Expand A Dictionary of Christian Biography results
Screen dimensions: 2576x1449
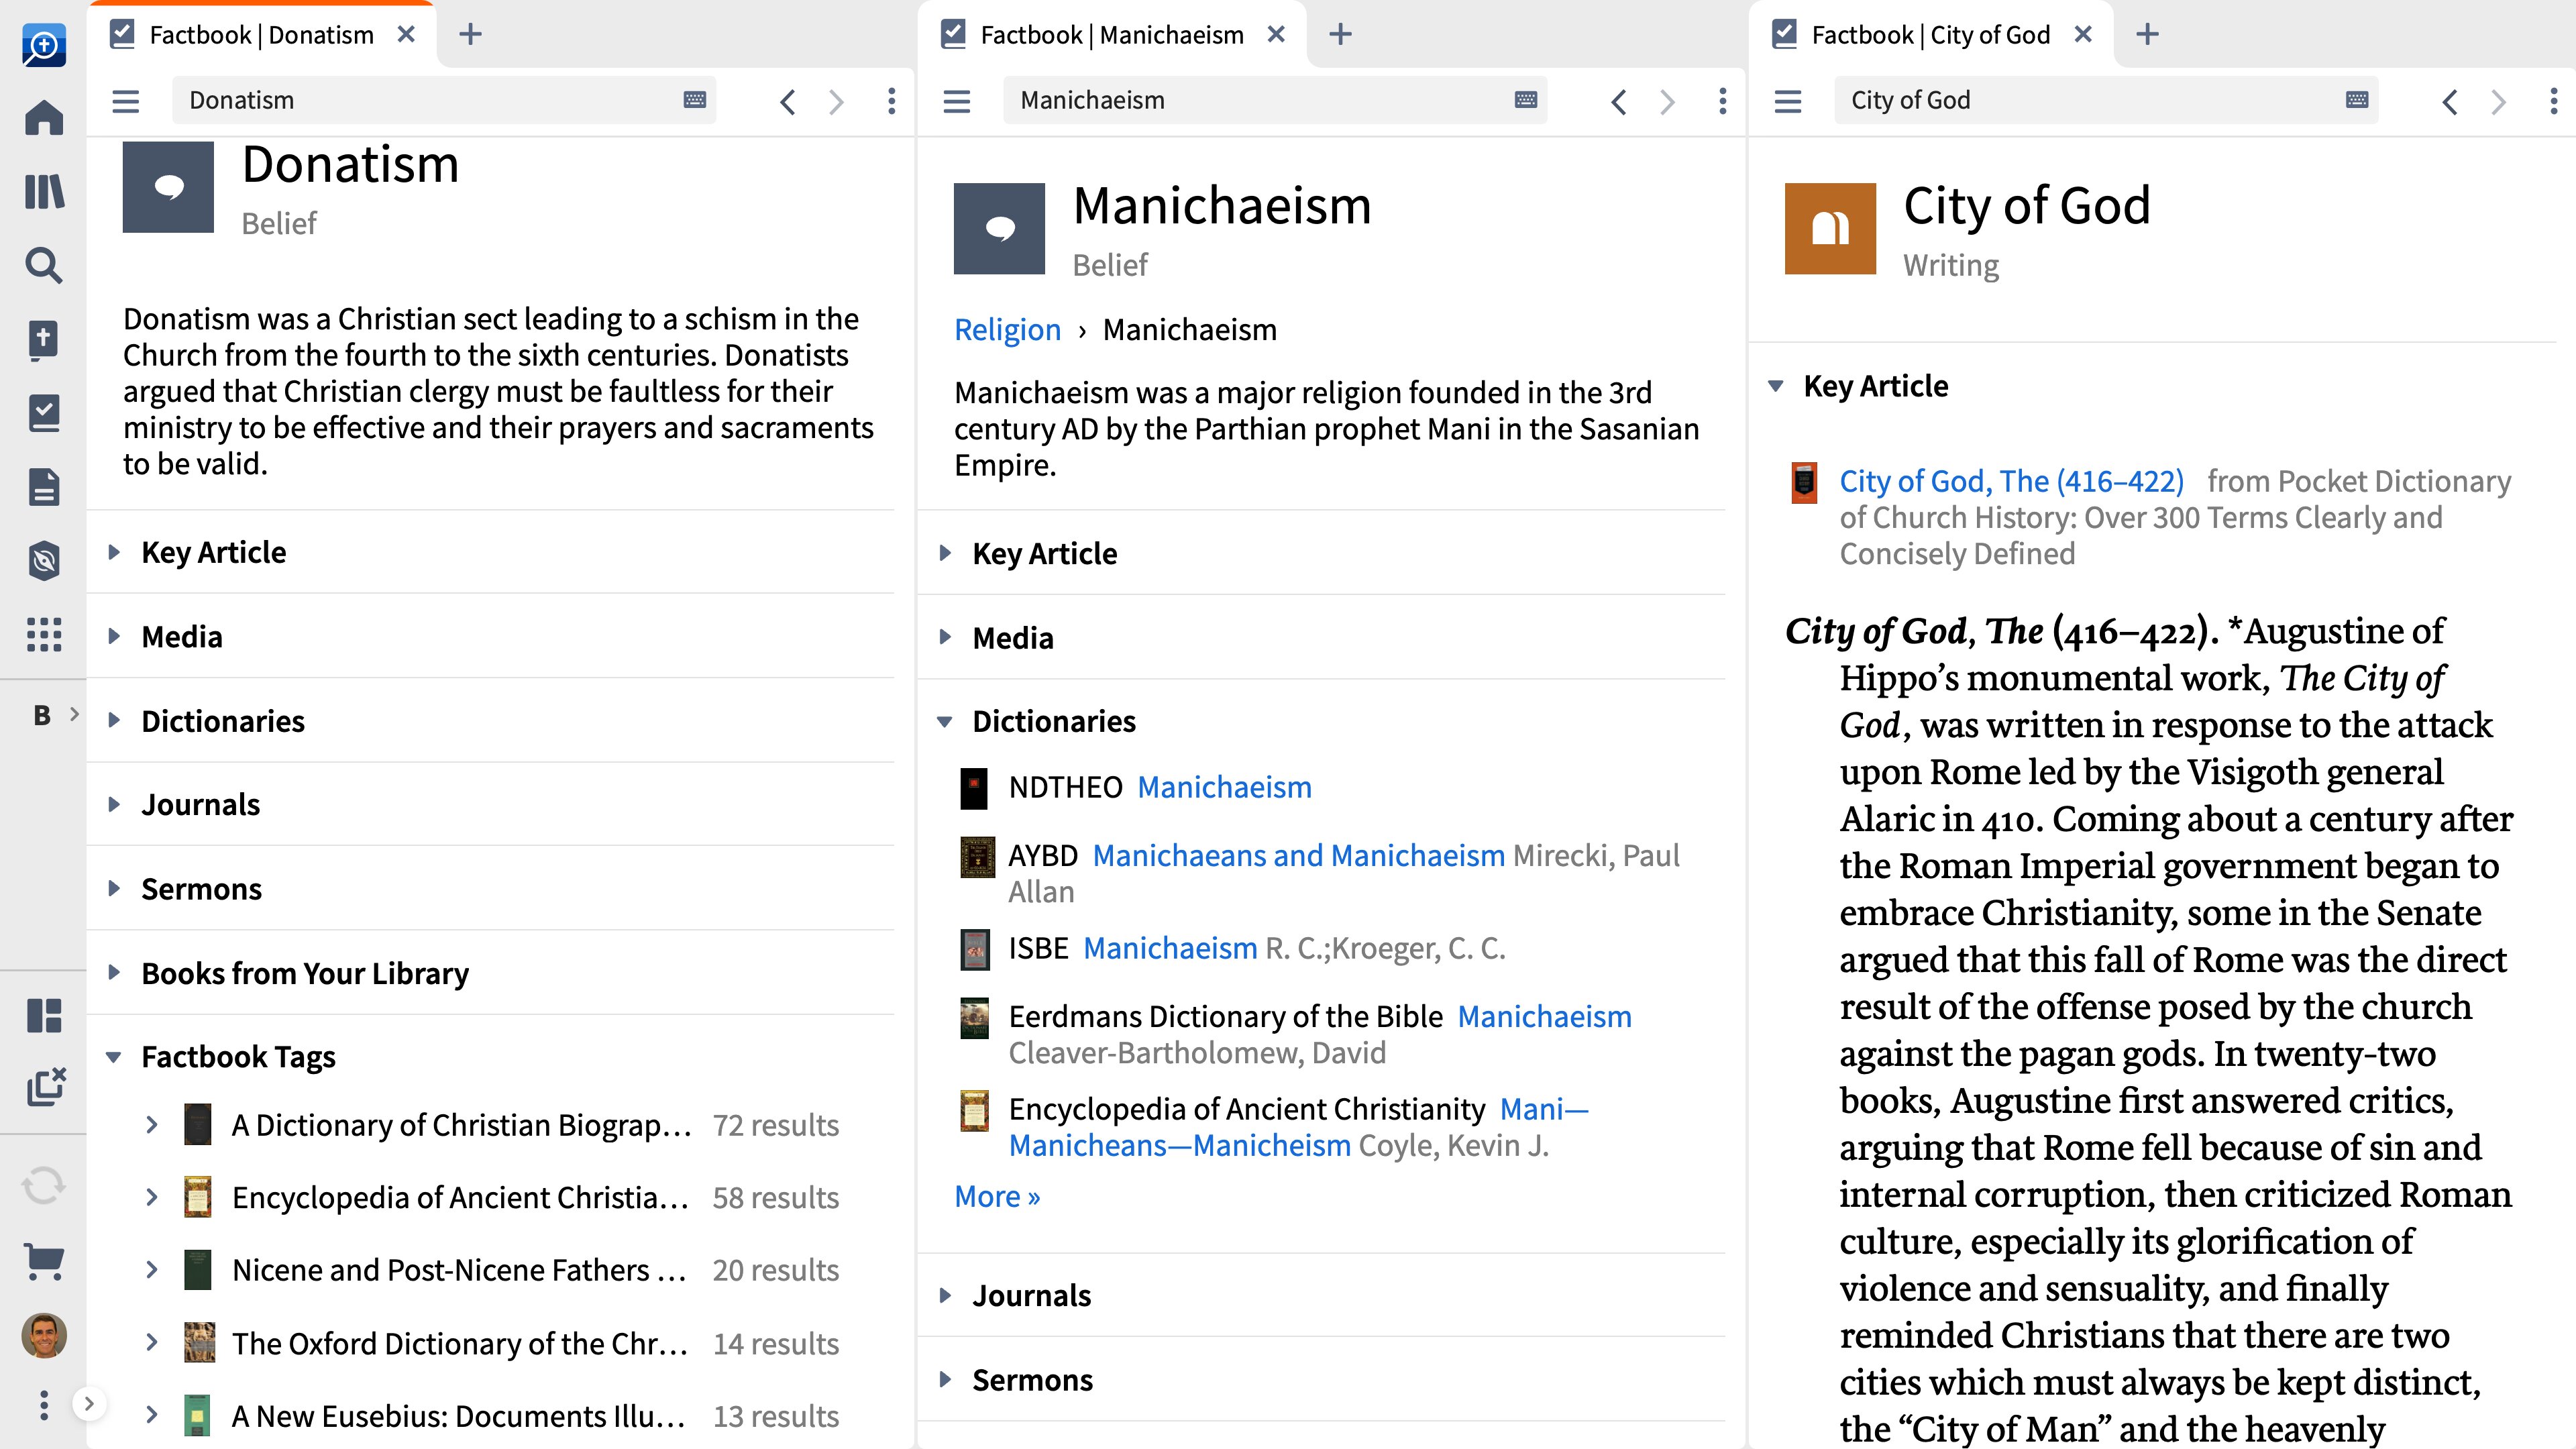point(152,1125)
